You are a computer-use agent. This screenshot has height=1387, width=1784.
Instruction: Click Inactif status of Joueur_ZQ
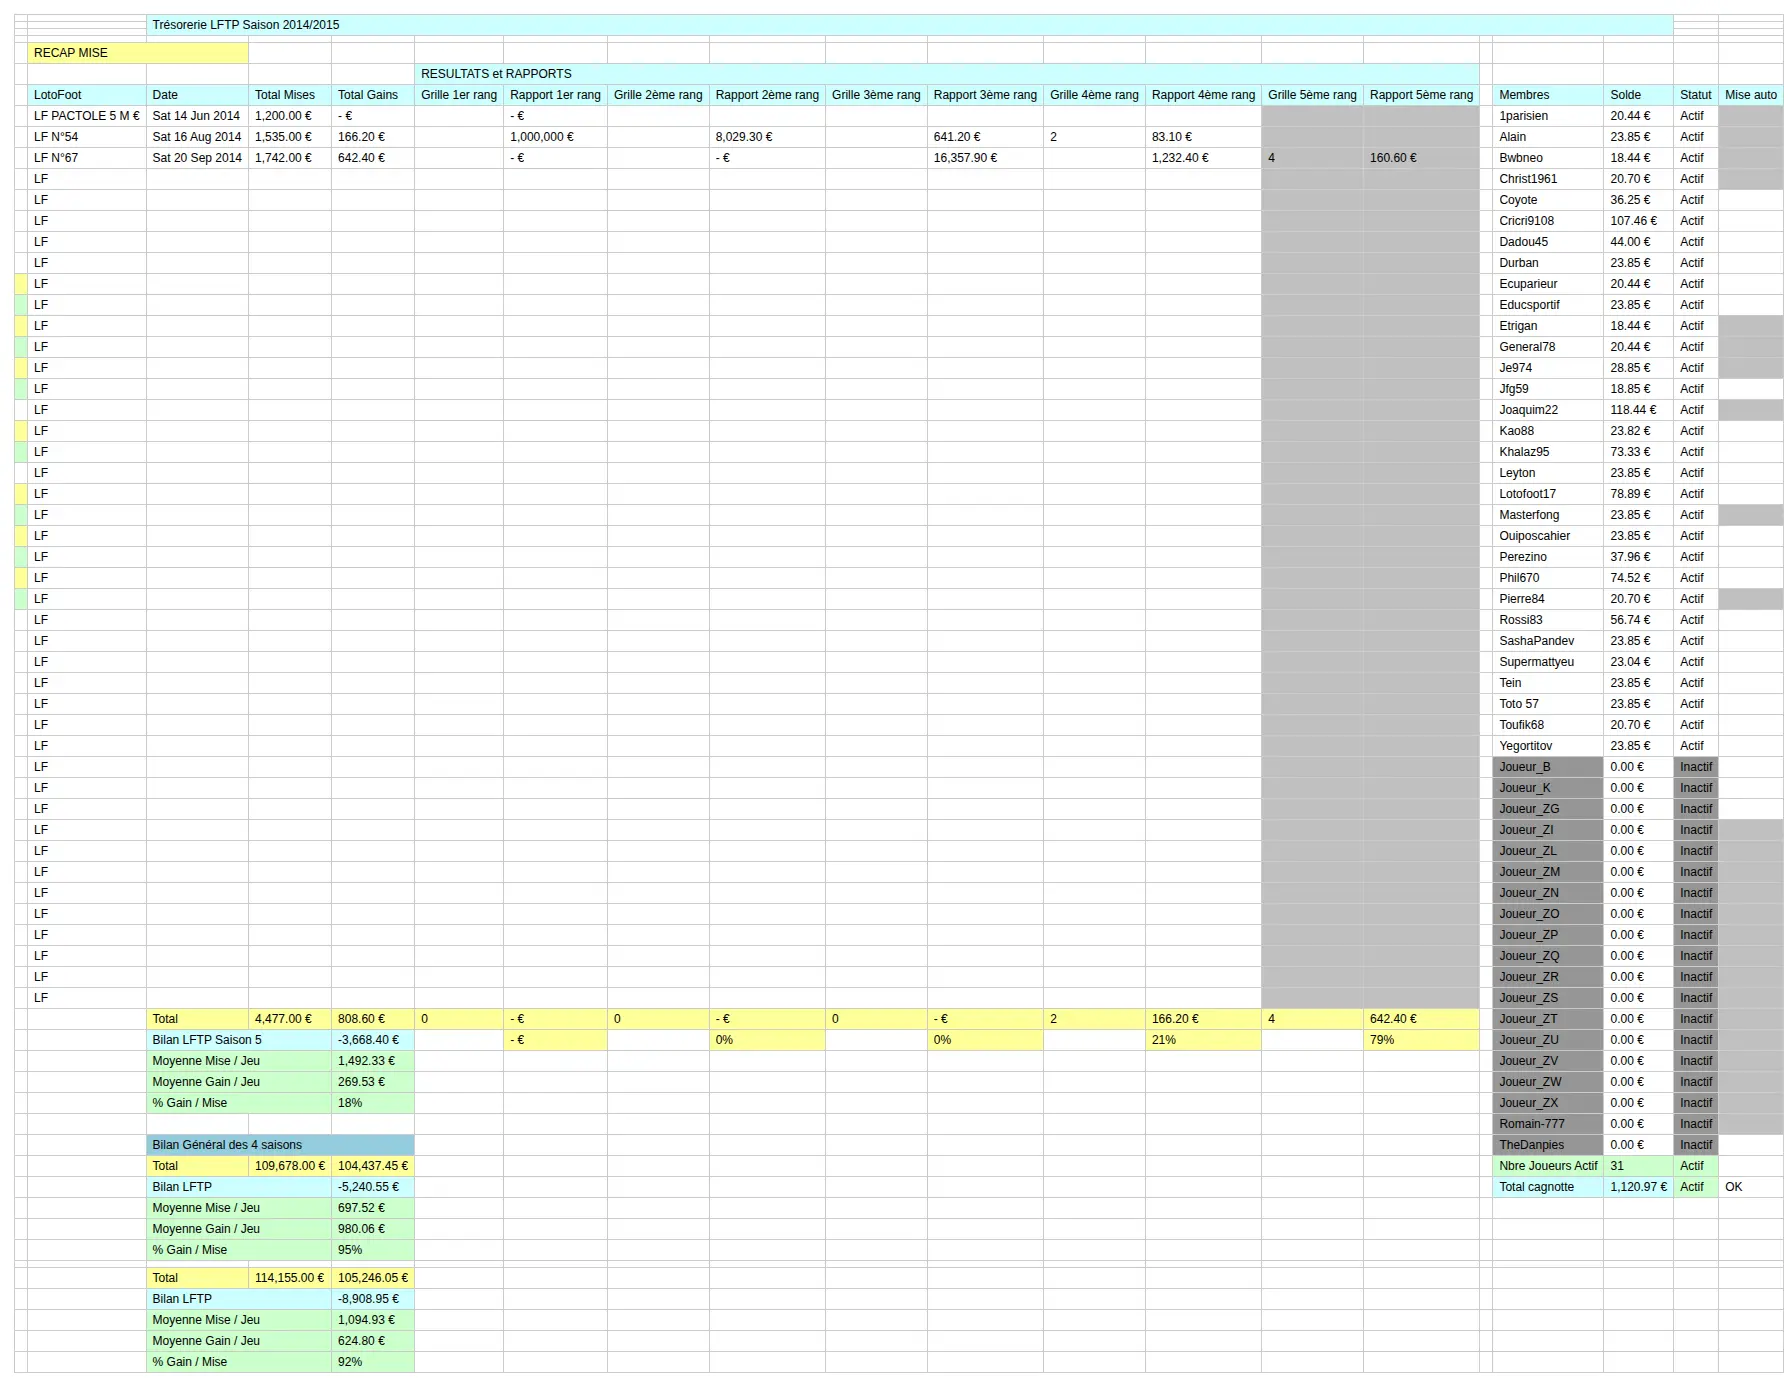[1696, 956]
